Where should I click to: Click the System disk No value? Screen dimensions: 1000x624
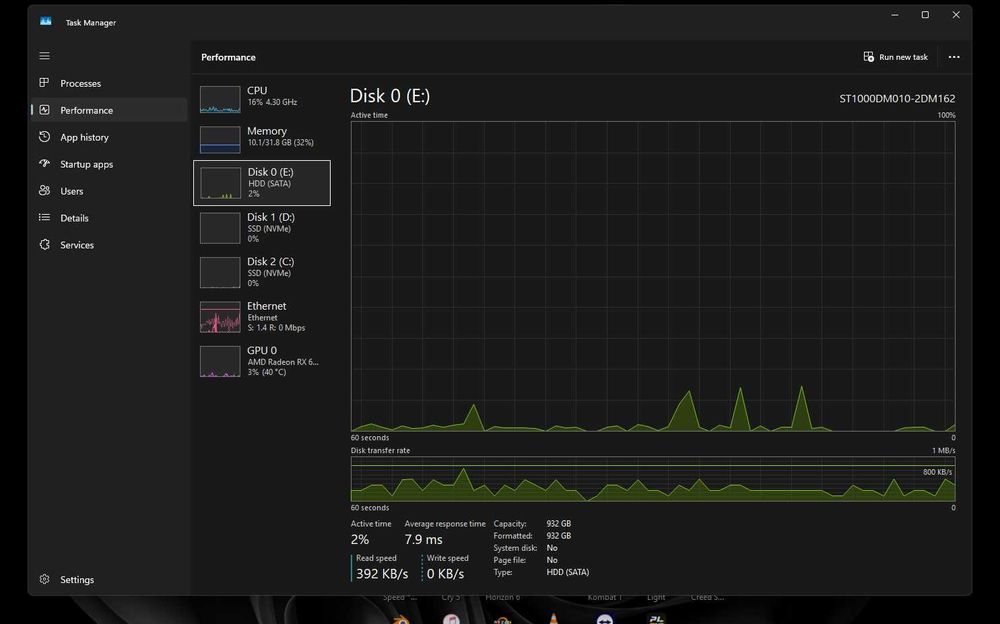click(552, 548)
